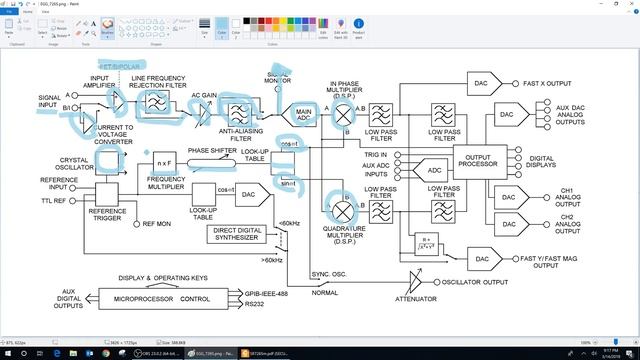The image size is (640, 360).
Task: Choose the Triangle shape
Action: coord(162,22)
